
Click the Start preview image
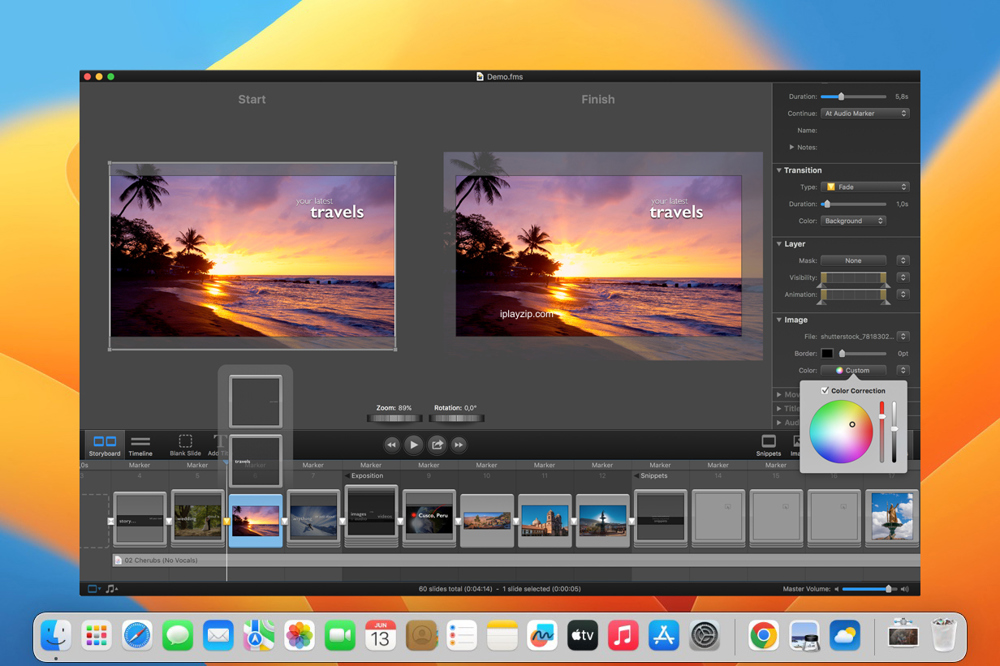253,256
